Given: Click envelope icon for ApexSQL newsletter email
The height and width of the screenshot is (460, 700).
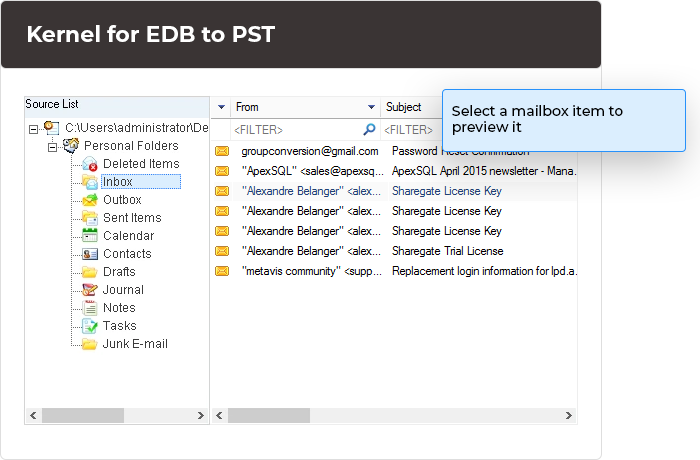Looking at the screenshot, I should [x=222, y=171].
